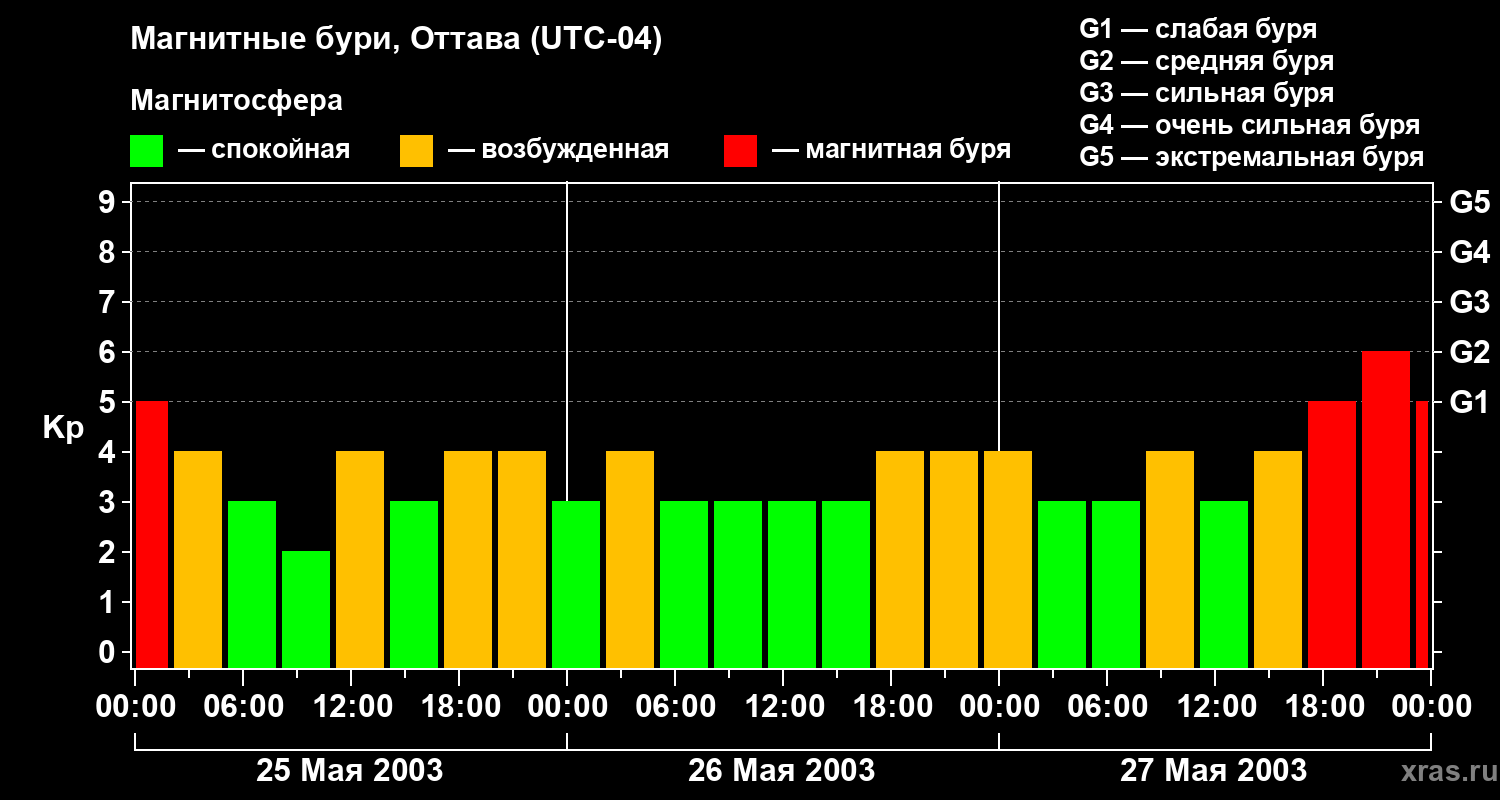Click the 'G4 — очень сильная буря' line
This screenshot has width=1500, height=800.
[1249, 125]
